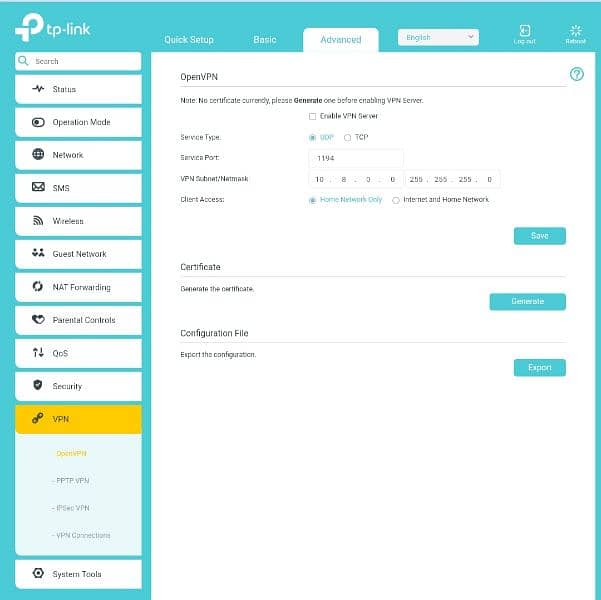Click the Network globe icon
Viewport: 601px width, 600px height.
[38, 154]
